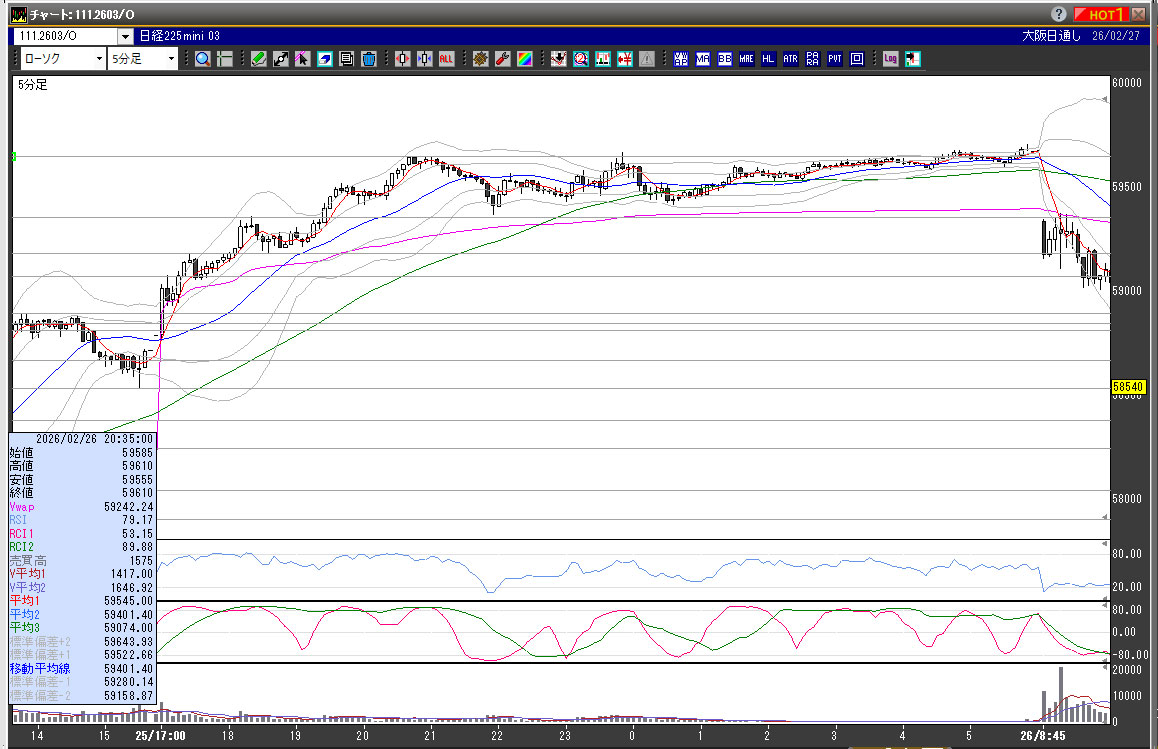Toggle the Log scale button
Image resolution: width=1158 pixels, height=749 pixels.
[890, 59]
